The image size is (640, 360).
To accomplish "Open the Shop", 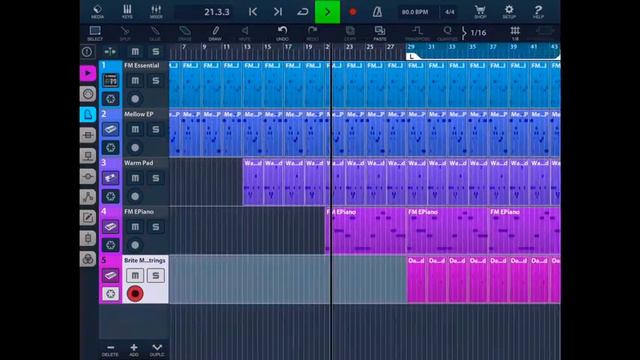I will point(480,12).
